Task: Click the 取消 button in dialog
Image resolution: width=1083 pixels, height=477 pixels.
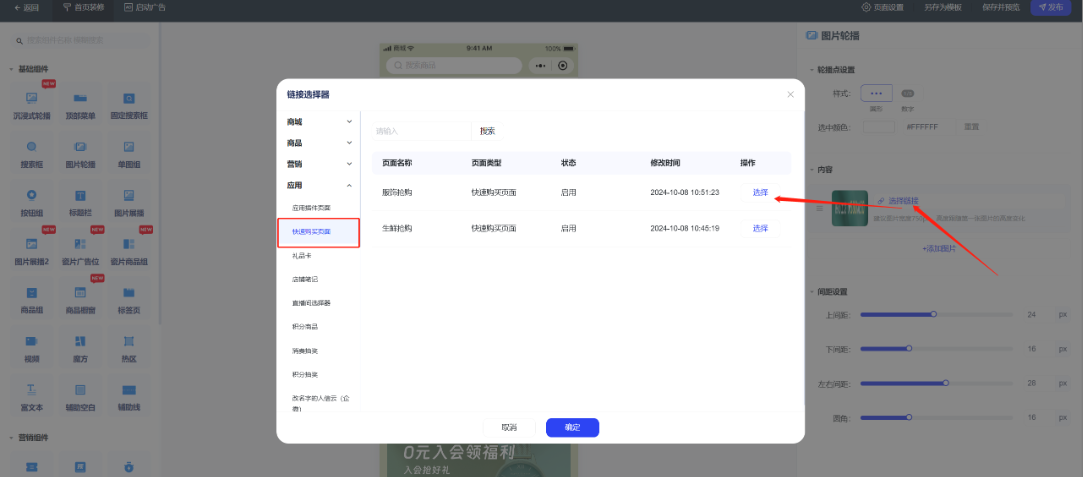Action: [x=509, y=428]
